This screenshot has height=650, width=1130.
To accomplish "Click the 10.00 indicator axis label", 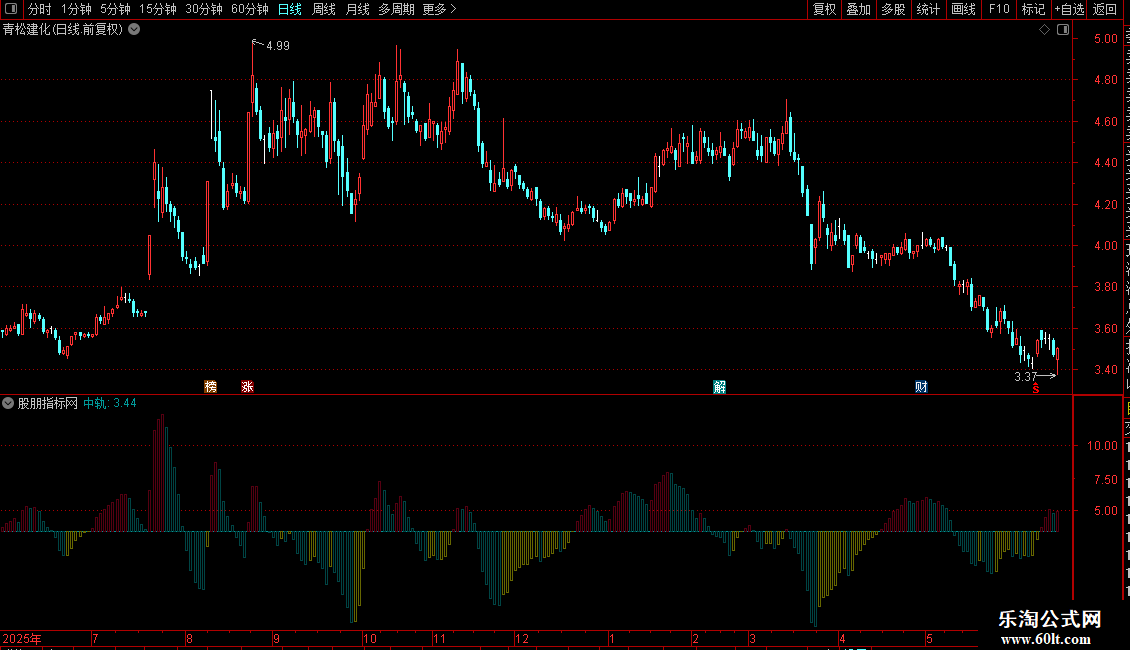I will [1103, 446].
